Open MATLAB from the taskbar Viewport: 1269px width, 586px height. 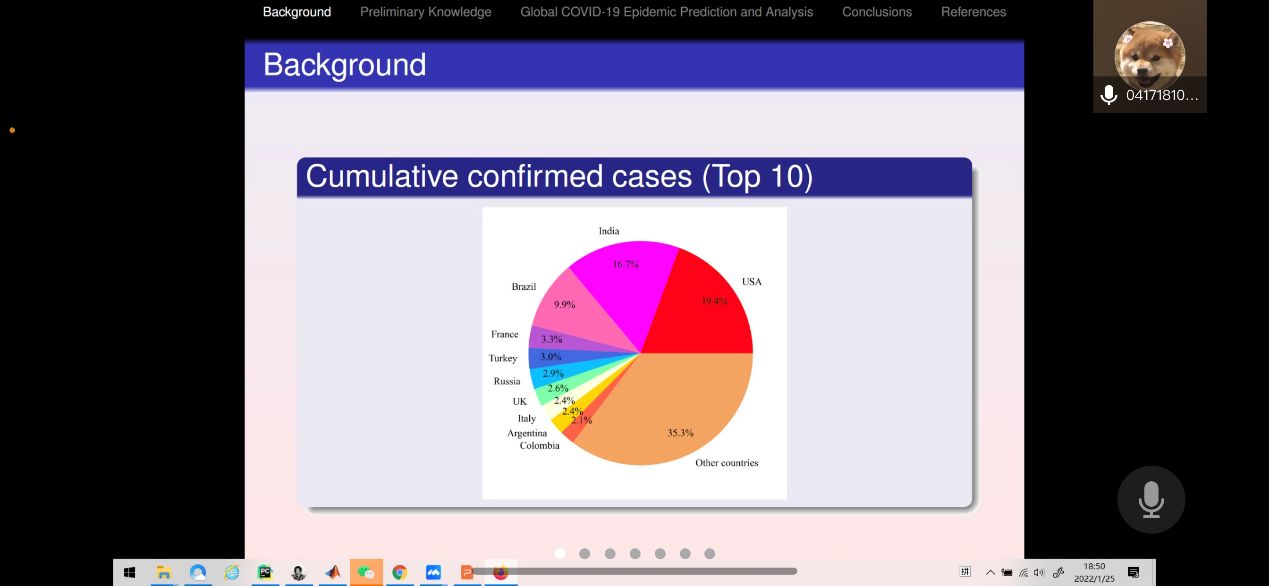click(332, 572)
